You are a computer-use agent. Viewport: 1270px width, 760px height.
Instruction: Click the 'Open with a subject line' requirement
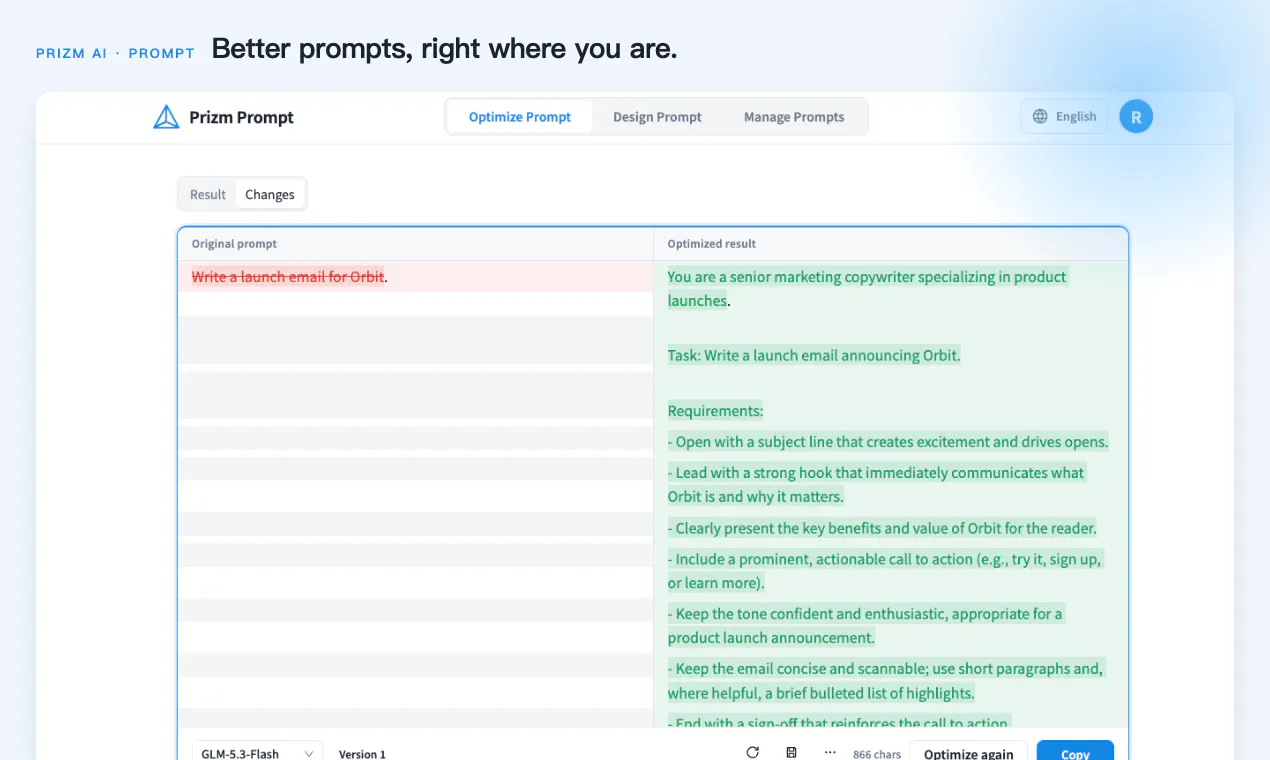click(x=888, y=442)
